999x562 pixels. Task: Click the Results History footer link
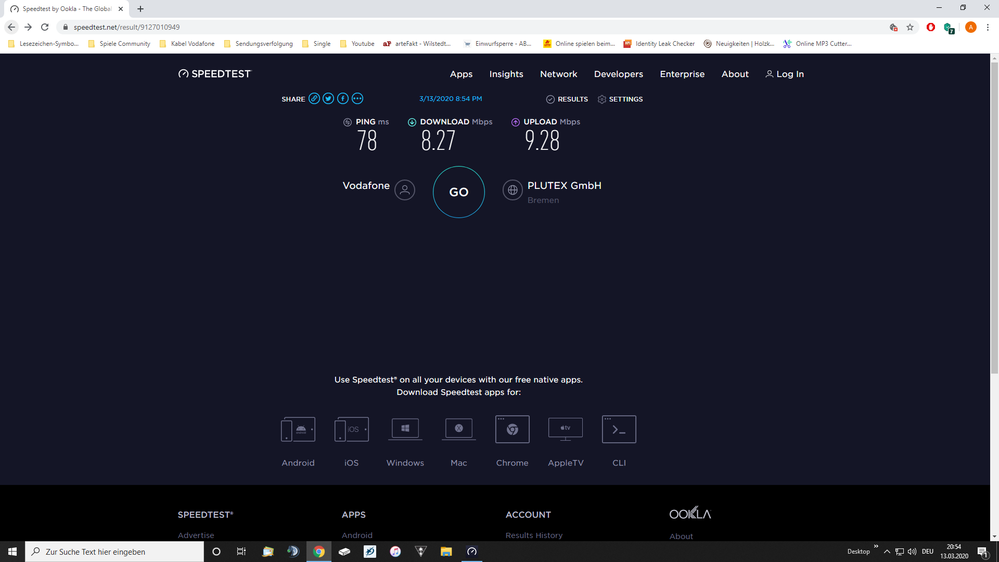pos(534,535)
